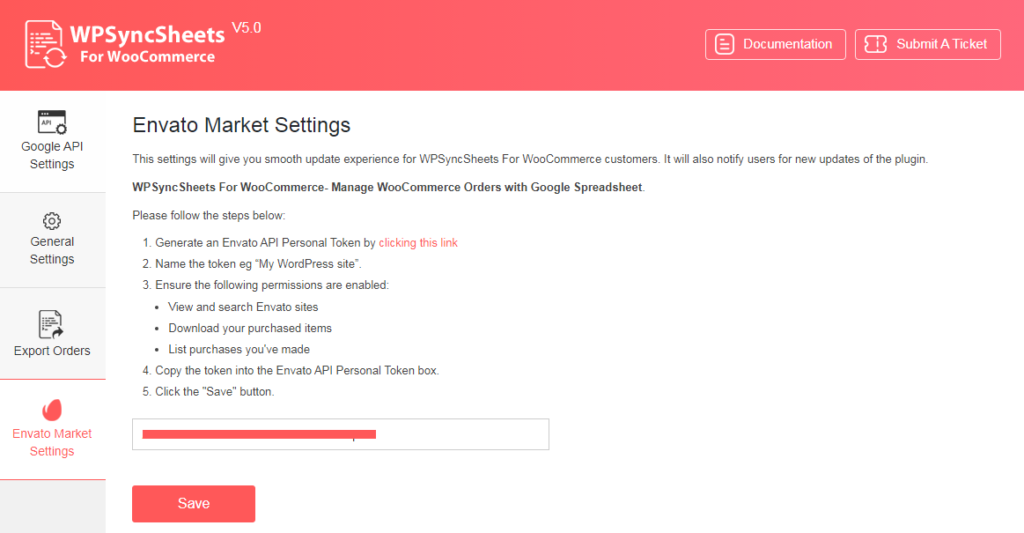The height and width of the screenshot is (533, 1024).
Task: Click the Export Orders sheet-arrow icon
Action: (x=52, y=325)
